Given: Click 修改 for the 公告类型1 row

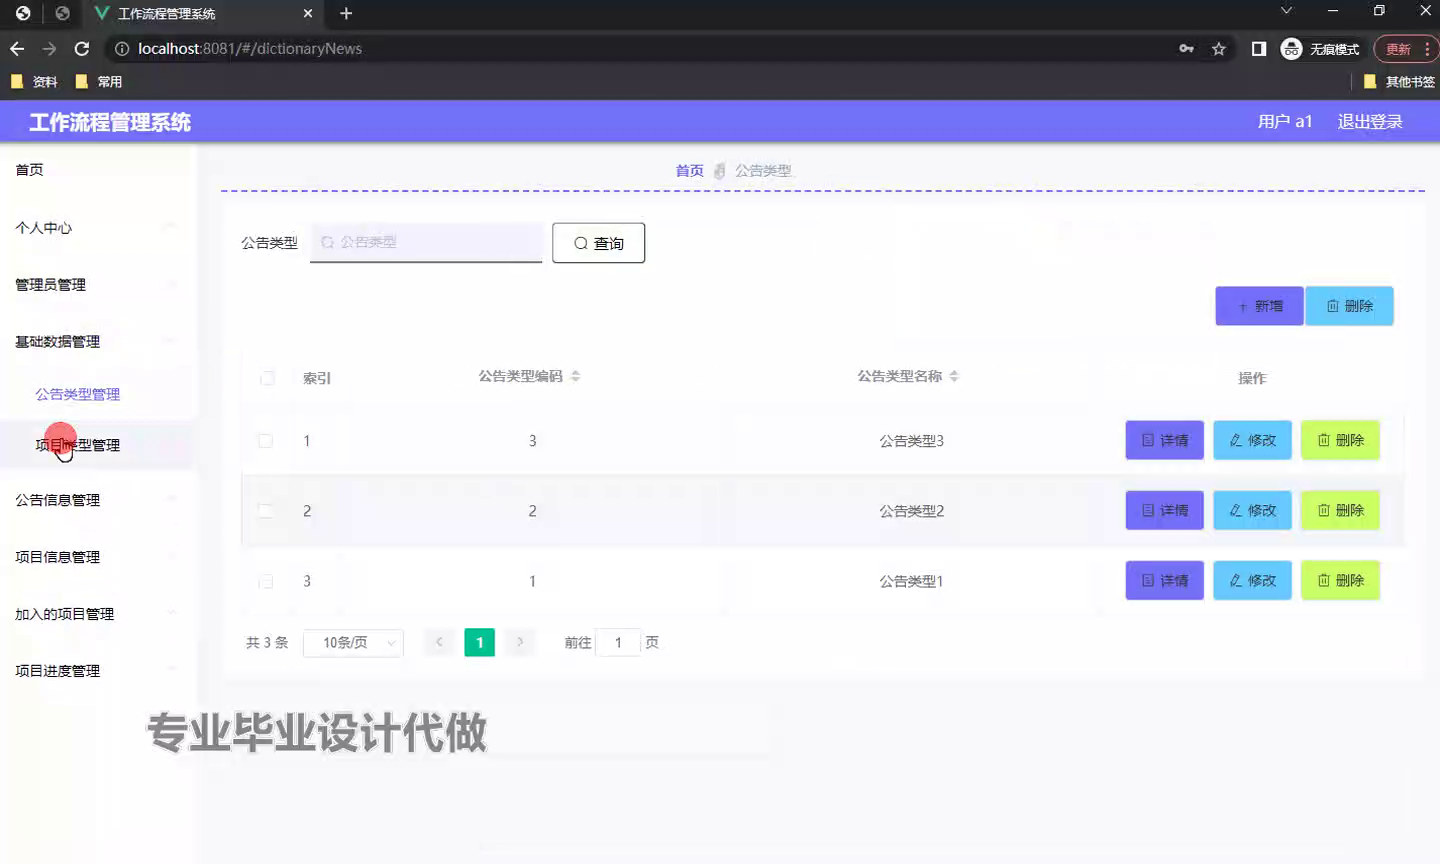Looking at the screenshot, I should [x=1253, y=580].
